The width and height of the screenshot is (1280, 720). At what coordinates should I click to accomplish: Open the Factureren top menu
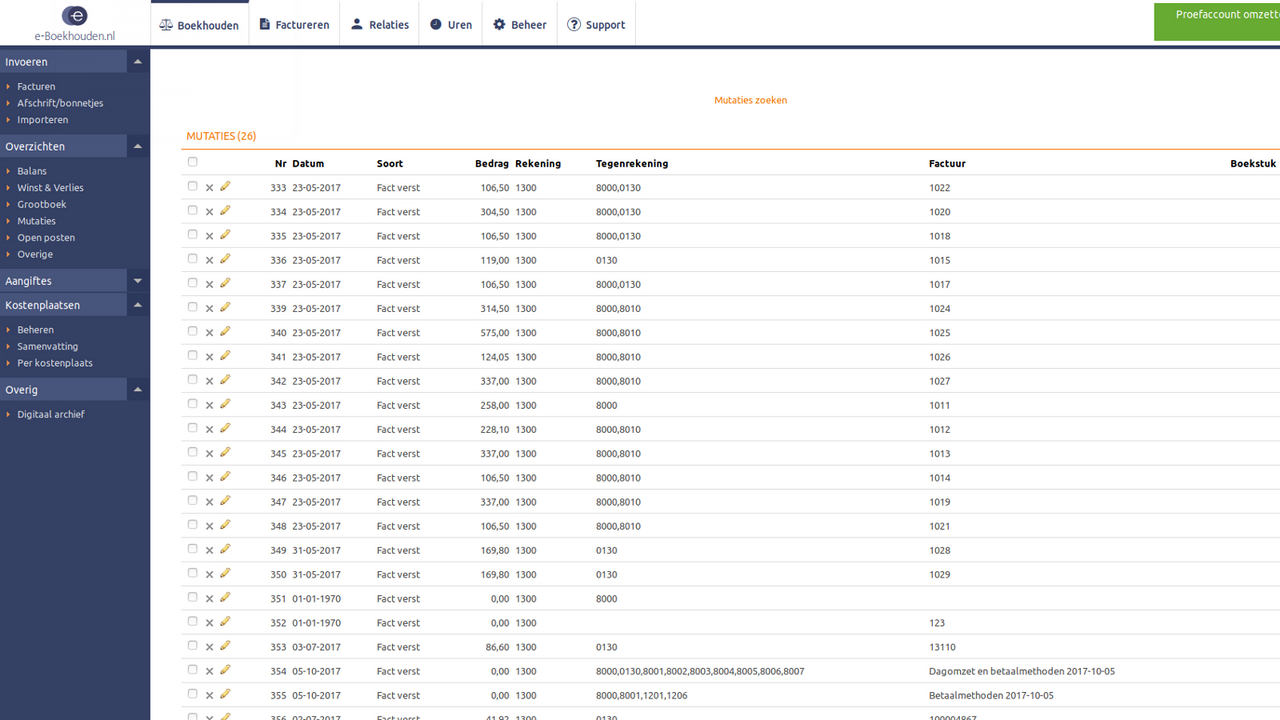click(x=294, y=24)
